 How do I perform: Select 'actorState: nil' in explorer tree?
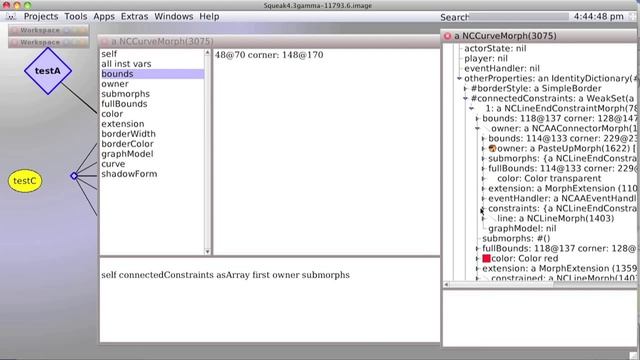[x=495, y=49]
